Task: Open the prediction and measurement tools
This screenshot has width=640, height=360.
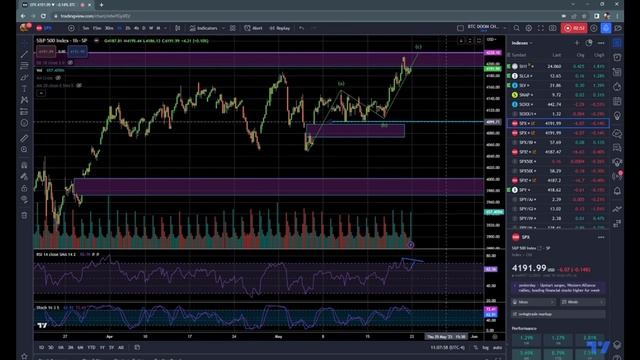Action: point(24,111)
